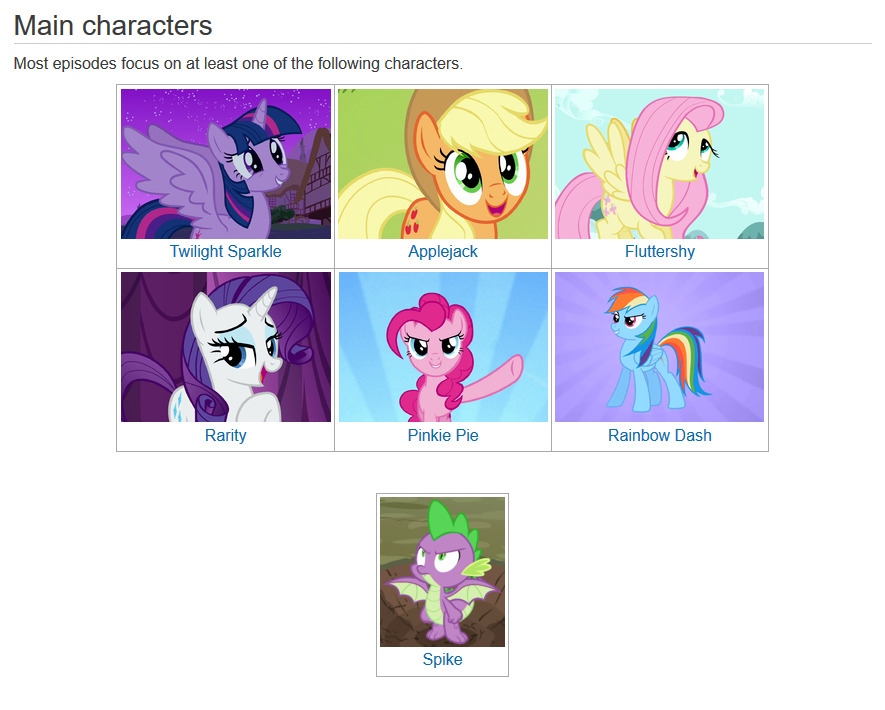Visit the Fluttershy text link
The height and width of the screenshot is (710, 885).
pos(660,252)
